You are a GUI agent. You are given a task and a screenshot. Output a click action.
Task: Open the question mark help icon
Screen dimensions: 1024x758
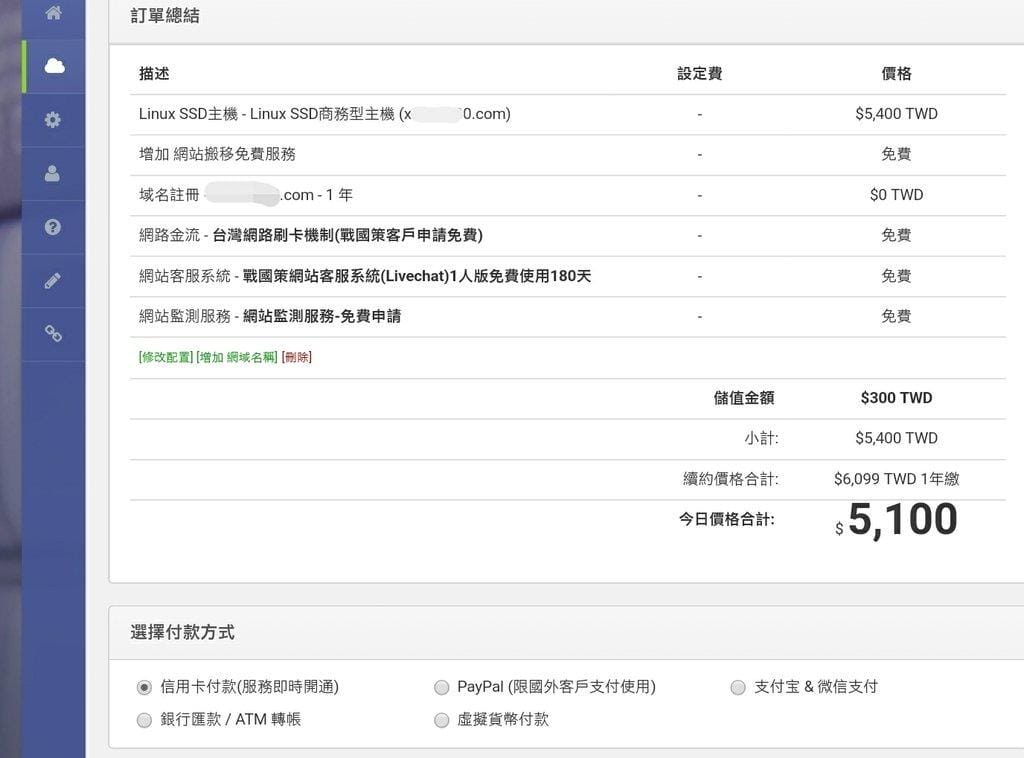(53, 227)
